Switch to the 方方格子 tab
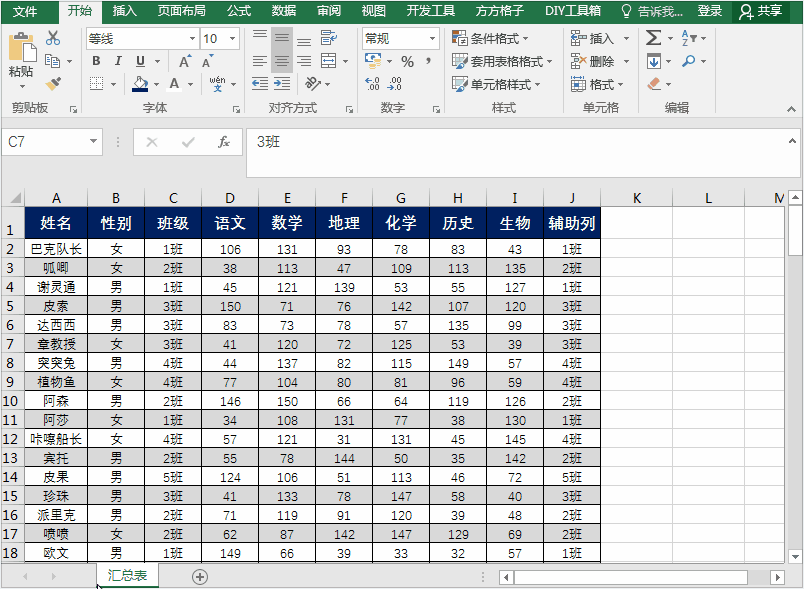804x589 pixels. [499, 11]
